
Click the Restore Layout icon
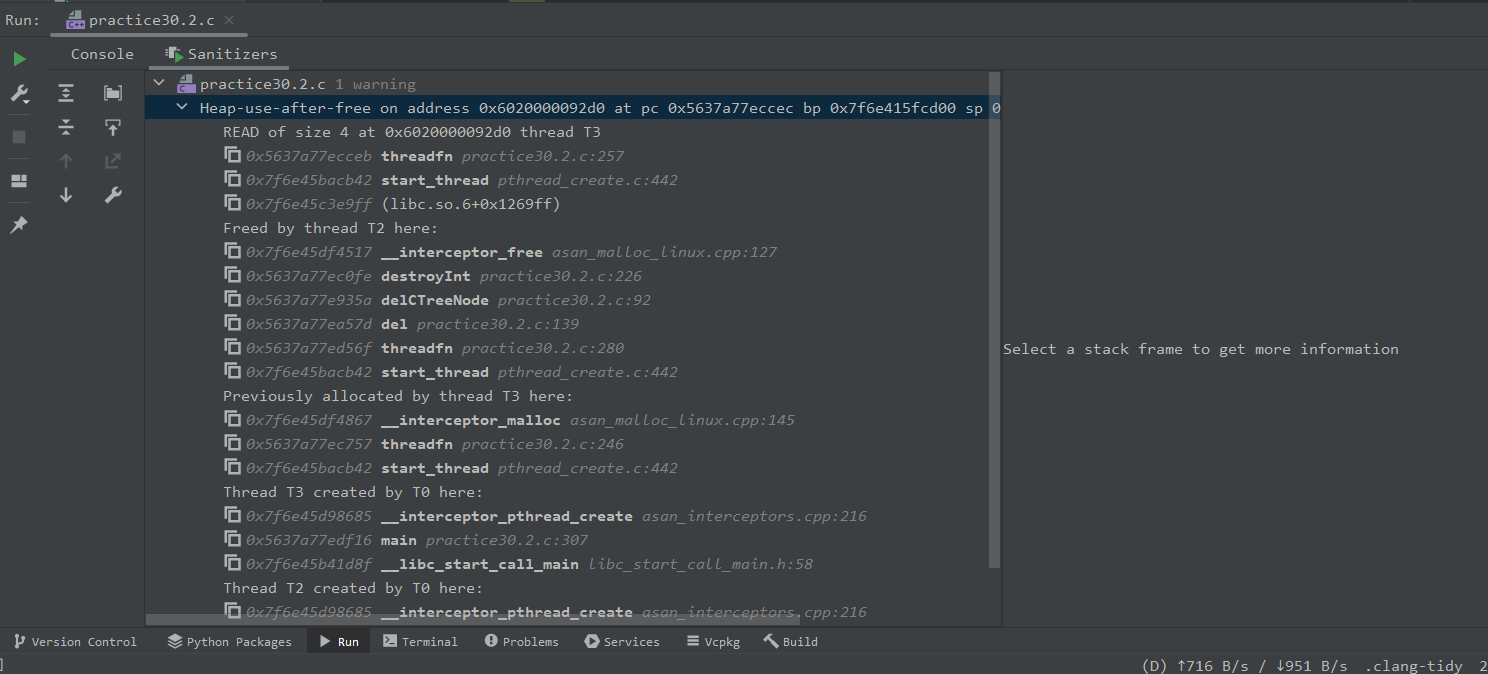tap(19, 181)
